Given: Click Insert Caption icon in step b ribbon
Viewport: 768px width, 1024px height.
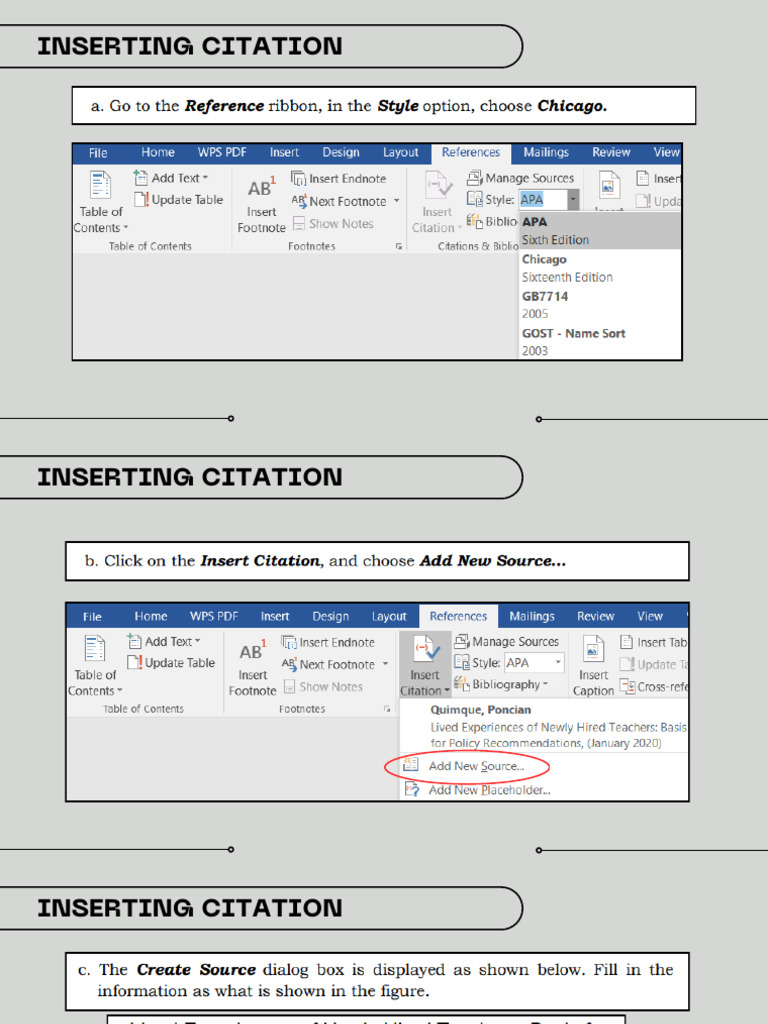Looking at the screenshot, I should (593, 649).
